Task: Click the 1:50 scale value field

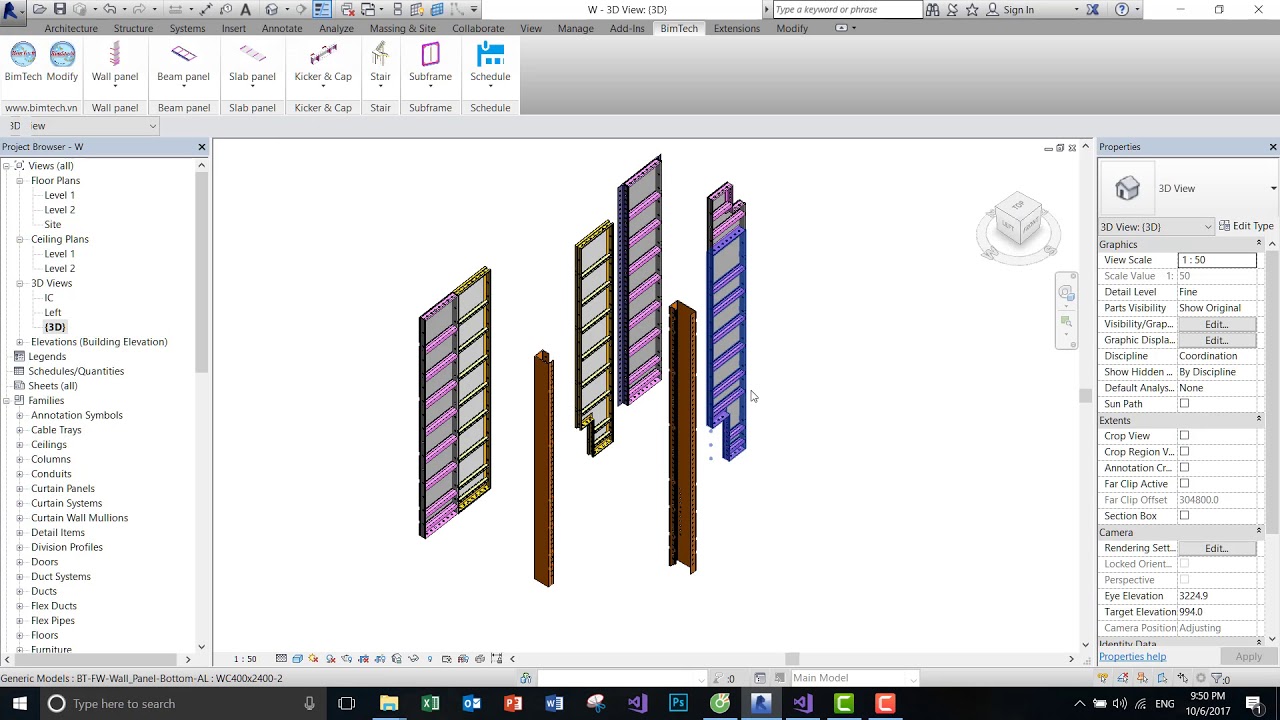Action: [x=1218, y=259]
